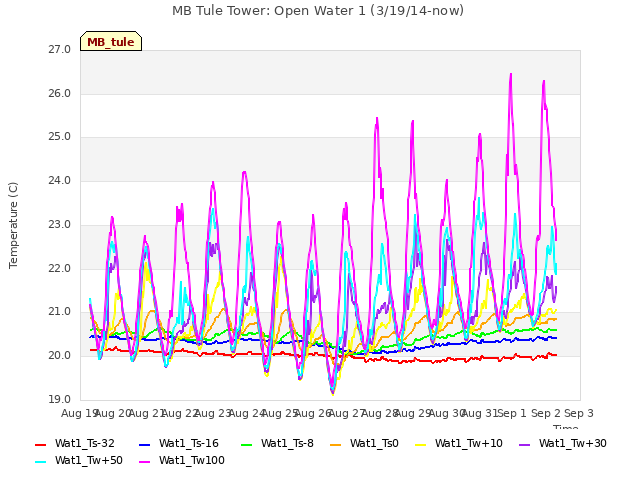The width and height of the screenshot is (640, 480).
Task: Click the MB_tule annotation label
Action: point(111,41)
